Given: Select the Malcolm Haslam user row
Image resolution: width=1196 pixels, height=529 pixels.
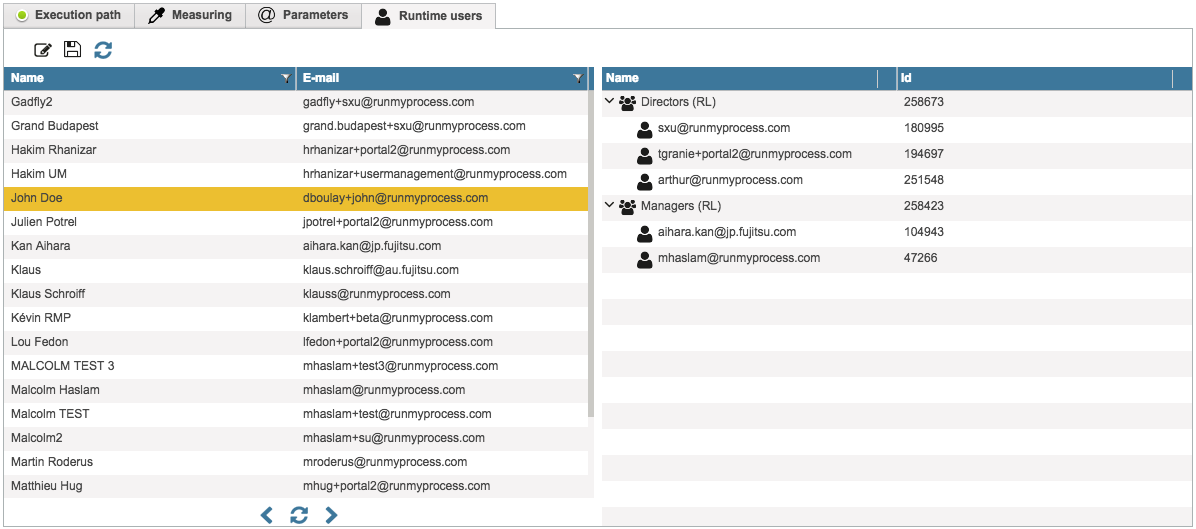Looking at the screenshot, I should pyautogui.click(x=296, y=390).
